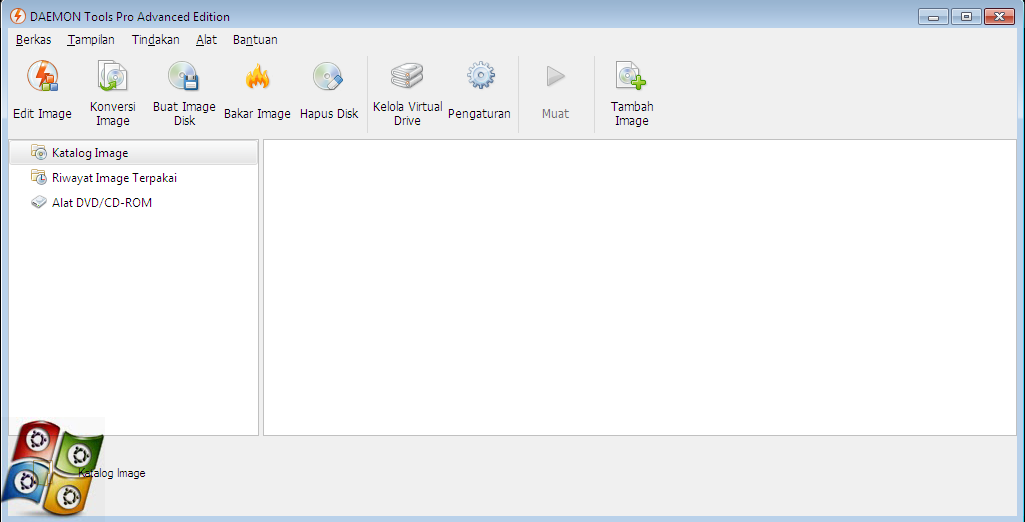Select Buat Image Disk toolbar icon

point(184,76)
